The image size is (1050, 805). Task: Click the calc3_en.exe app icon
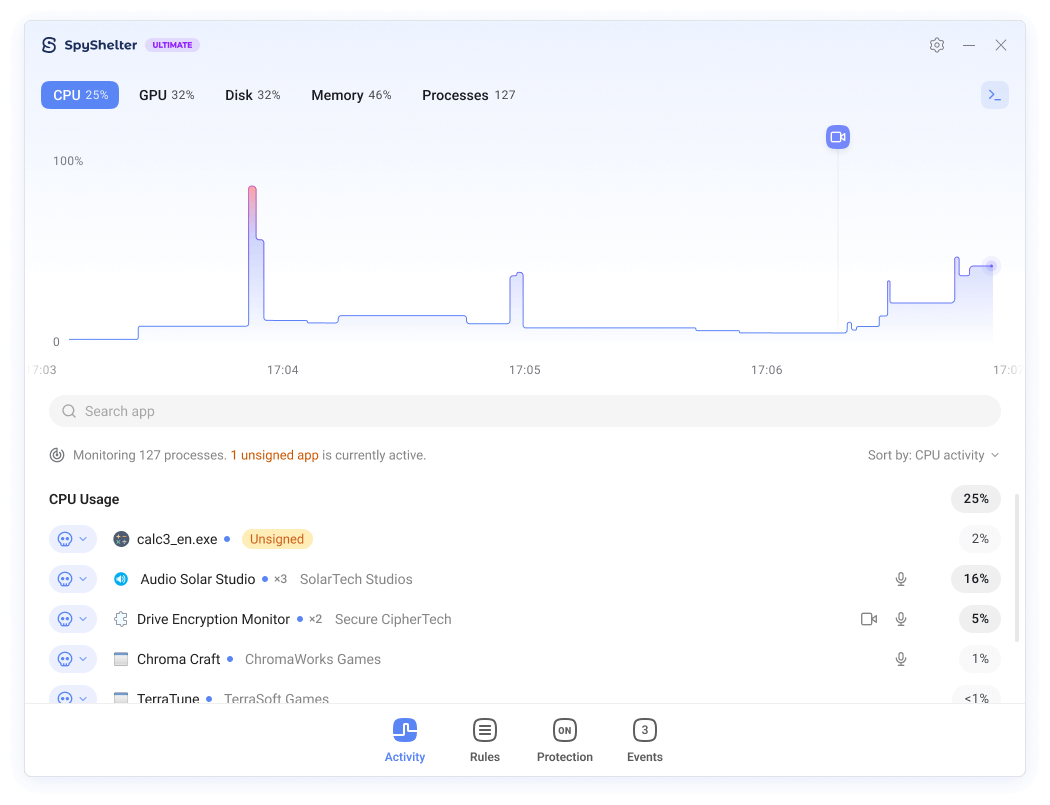(121, 539)
